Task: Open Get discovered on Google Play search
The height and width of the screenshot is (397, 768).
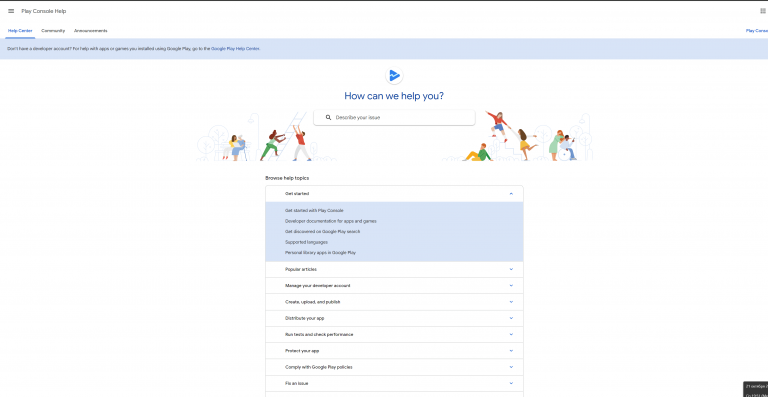Action: pos(322,232)
